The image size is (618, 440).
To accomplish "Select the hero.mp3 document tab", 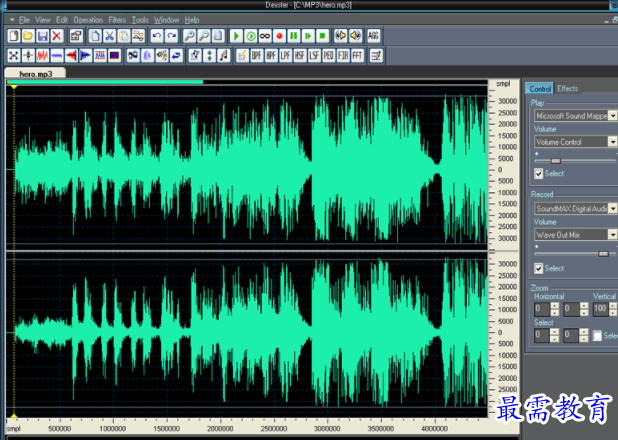I will tap(35, 74).
